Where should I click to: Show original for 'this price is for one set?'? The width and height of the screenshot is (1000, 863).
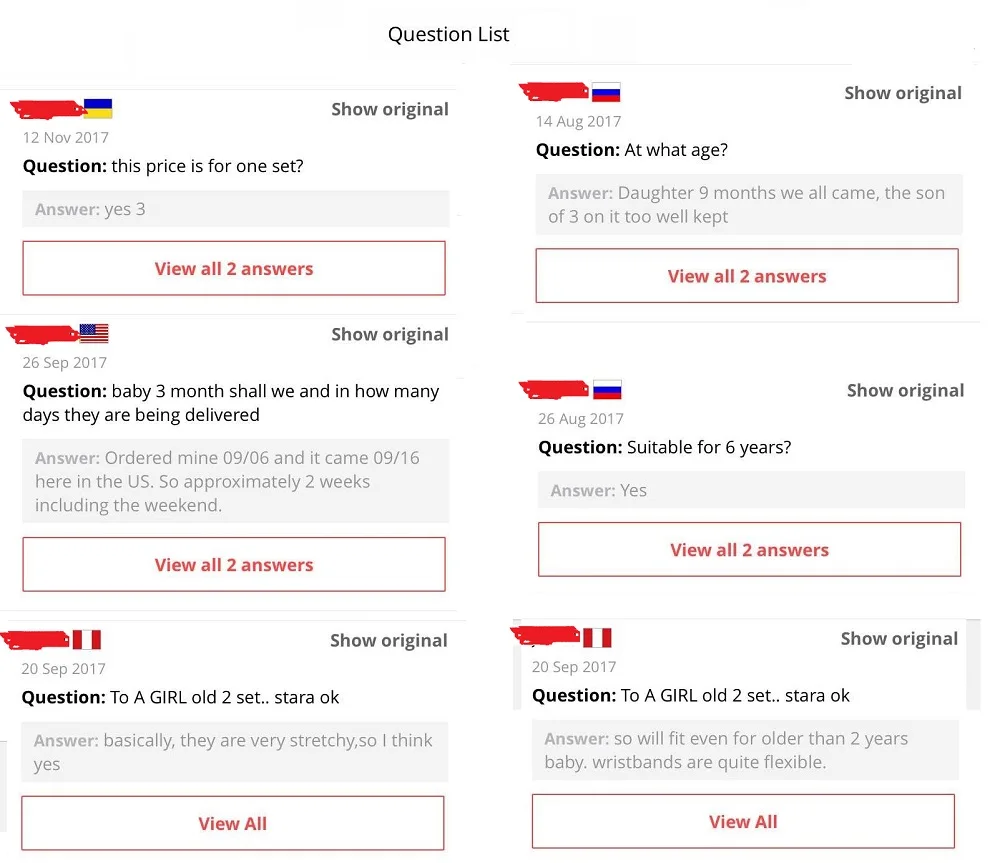(390, 109)
